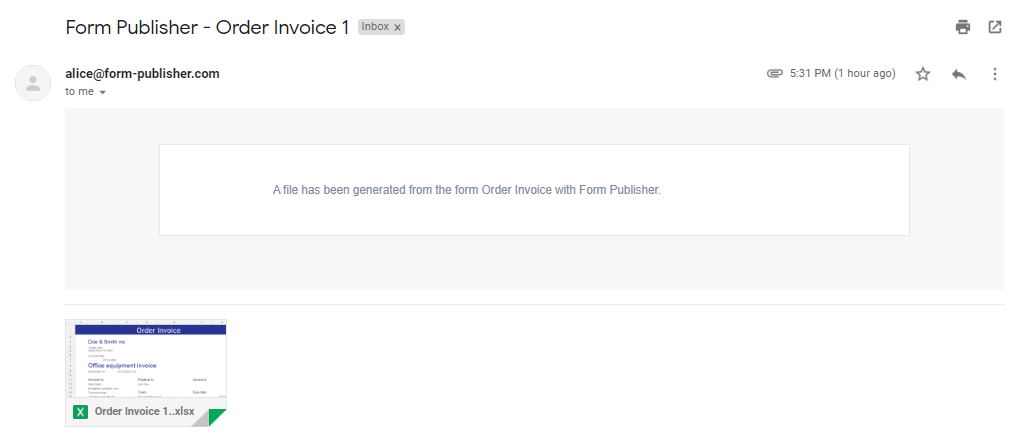
Task: Open the email in a new window
Action: pos(995,27)
